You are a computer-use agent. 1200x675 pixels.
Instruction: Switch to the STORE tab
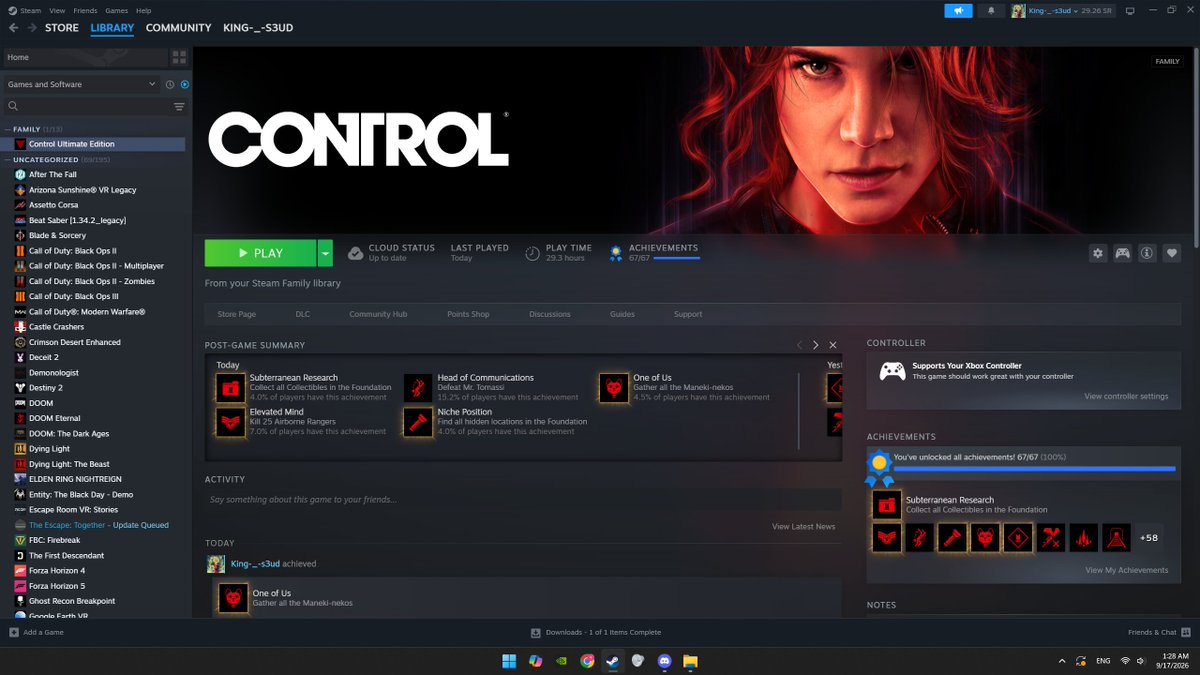tap(62, 28)
